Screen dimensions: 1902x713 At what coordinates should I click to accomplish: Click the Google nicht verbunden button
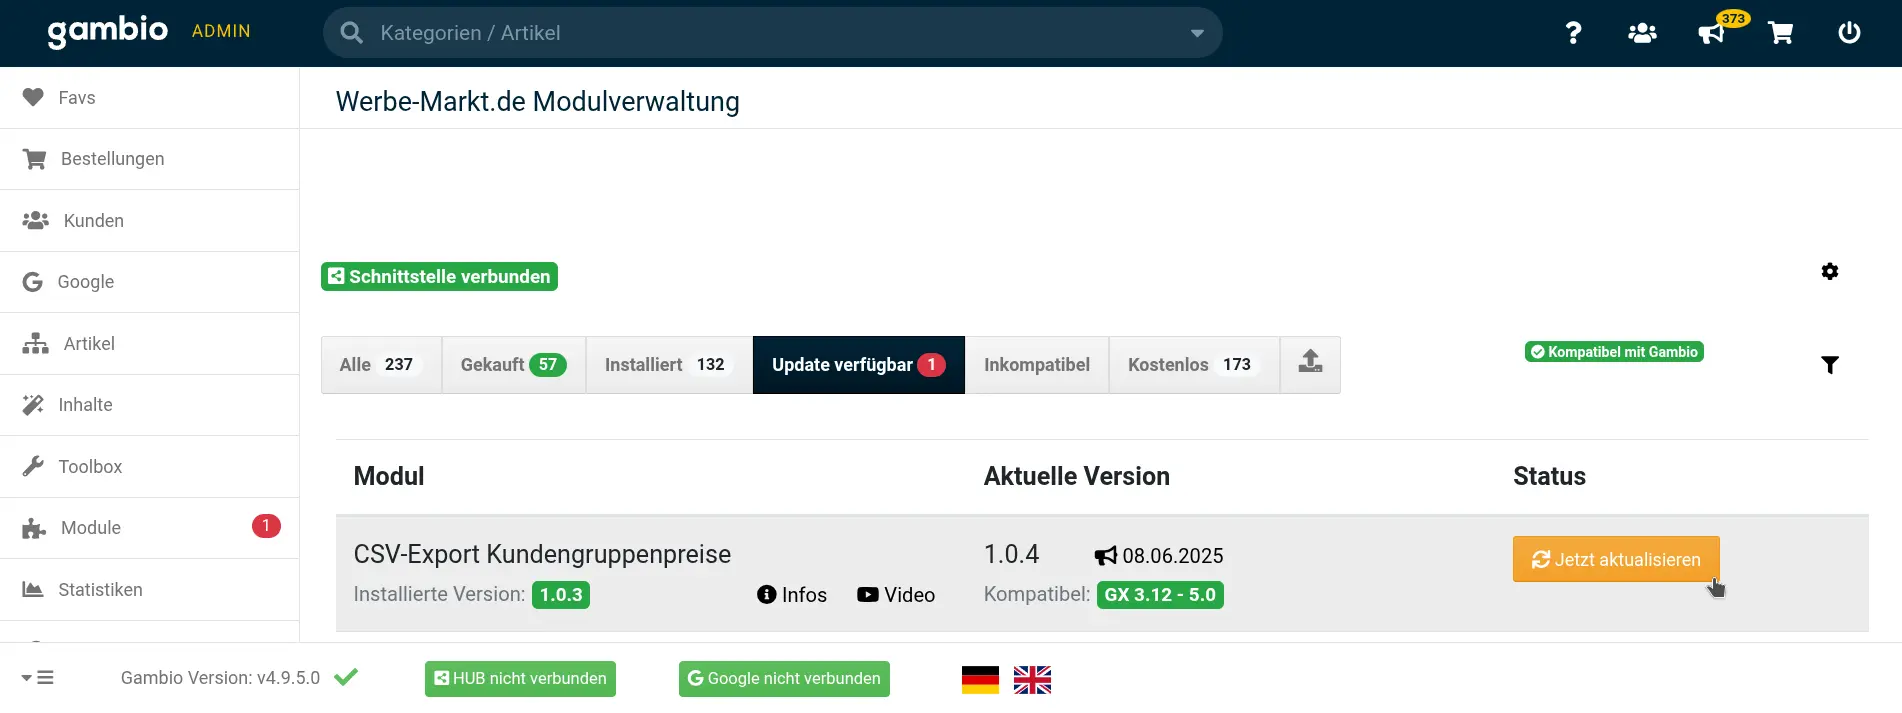click(784, 679)
